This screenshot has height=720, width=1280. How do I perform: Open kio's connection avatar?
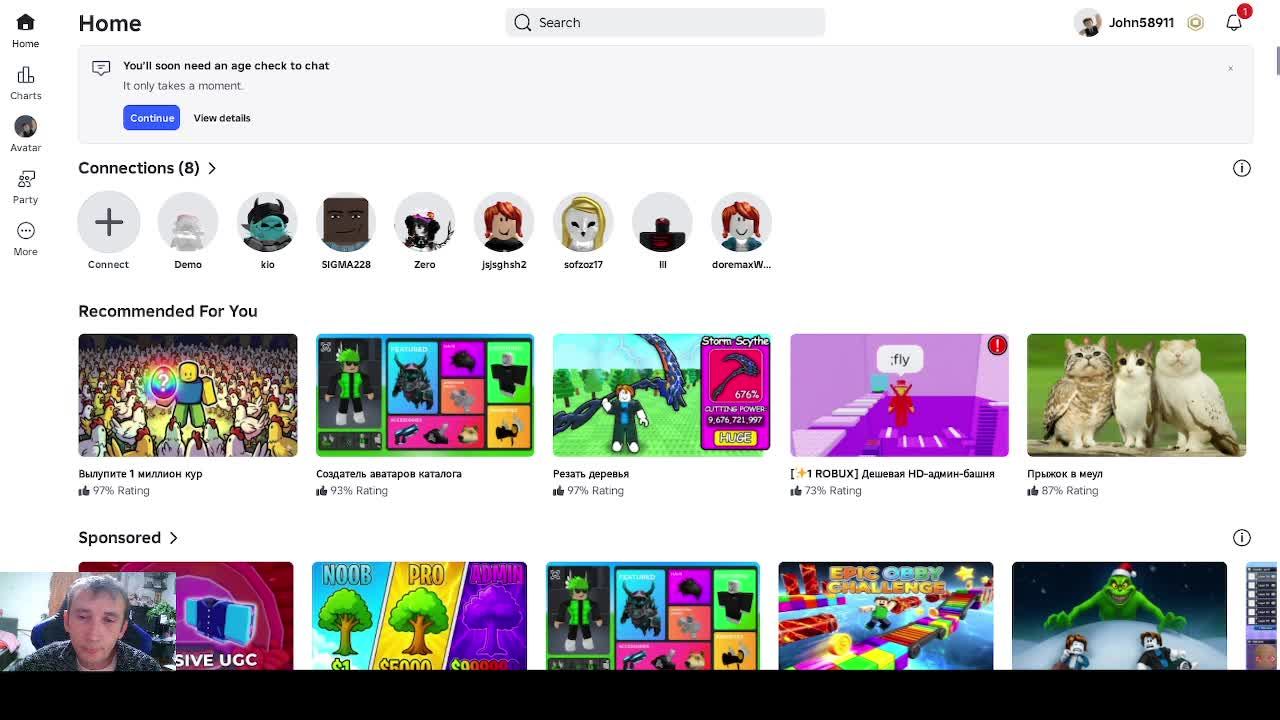pos(267,222)
